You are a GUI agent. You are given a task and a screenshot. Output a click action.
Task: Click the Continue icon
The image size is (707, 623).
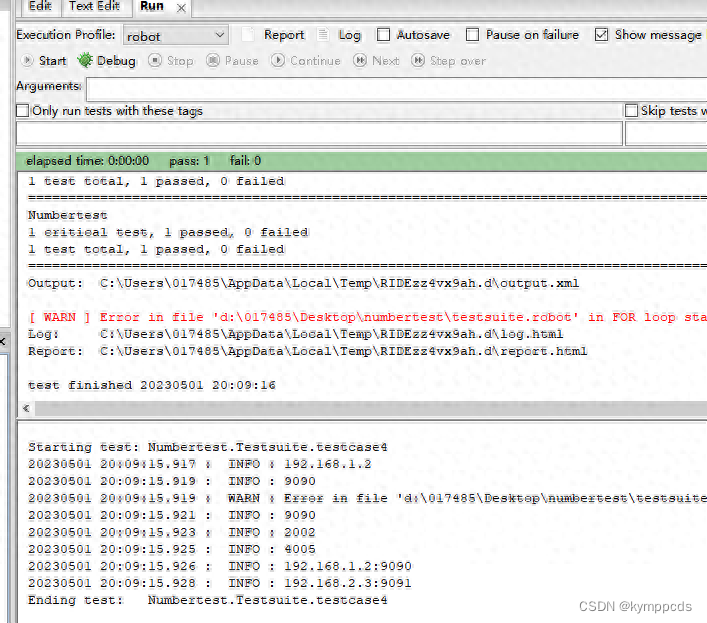click(278, 60)
